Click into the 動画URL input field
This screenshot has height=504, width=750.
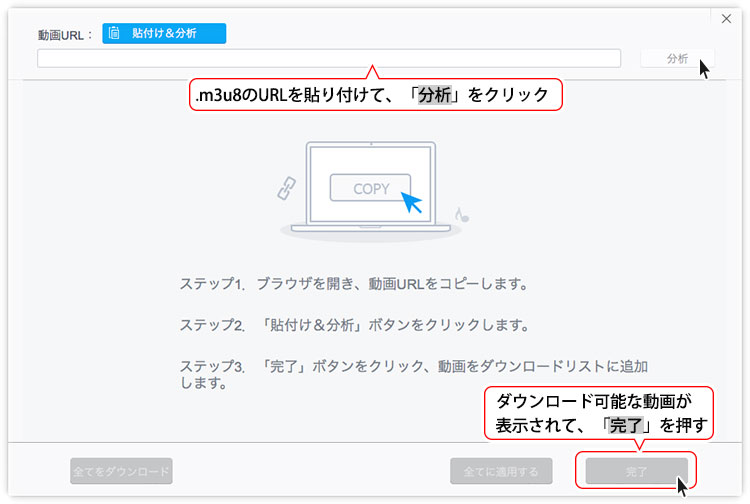pos(328,58)
